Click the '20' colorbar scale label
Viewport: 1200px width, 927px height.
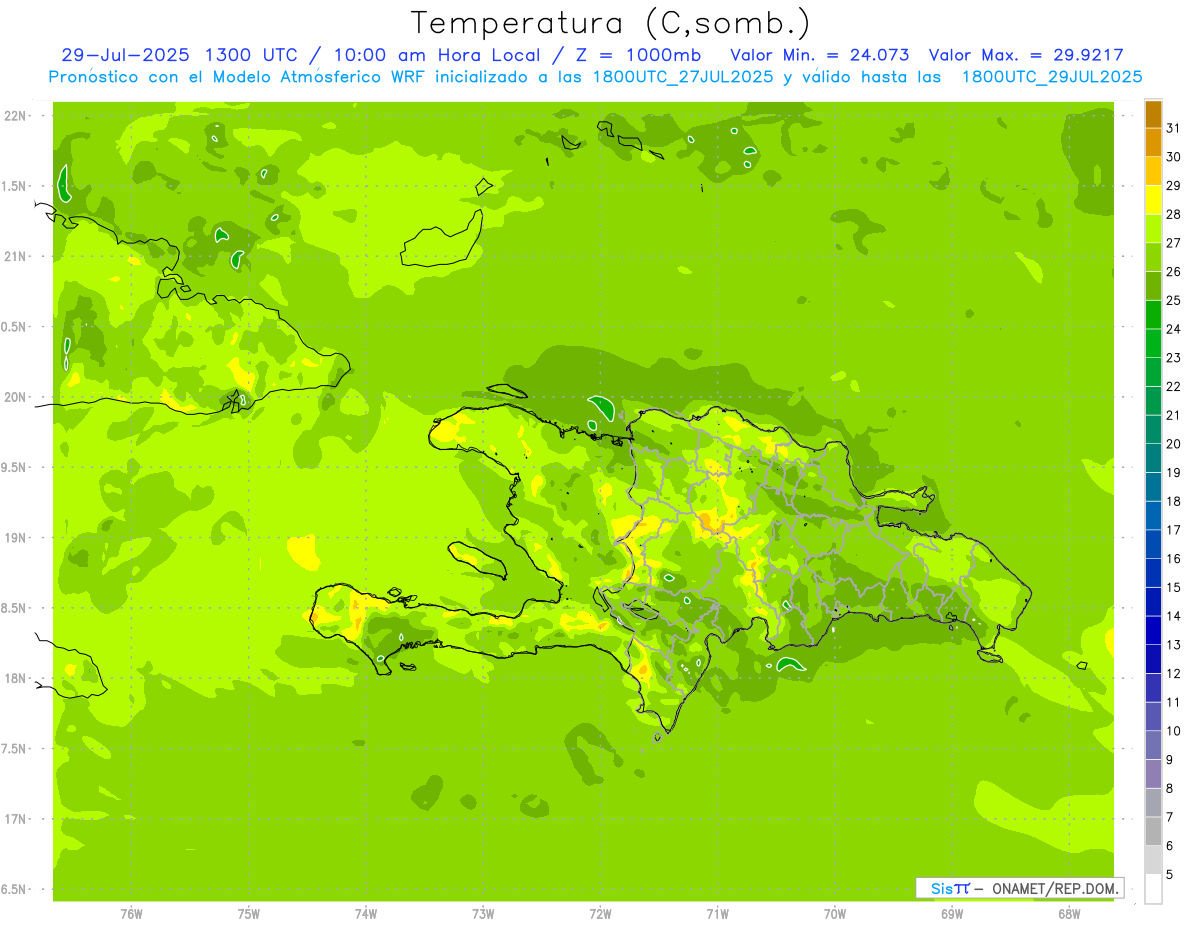[x=1174, y=444]
